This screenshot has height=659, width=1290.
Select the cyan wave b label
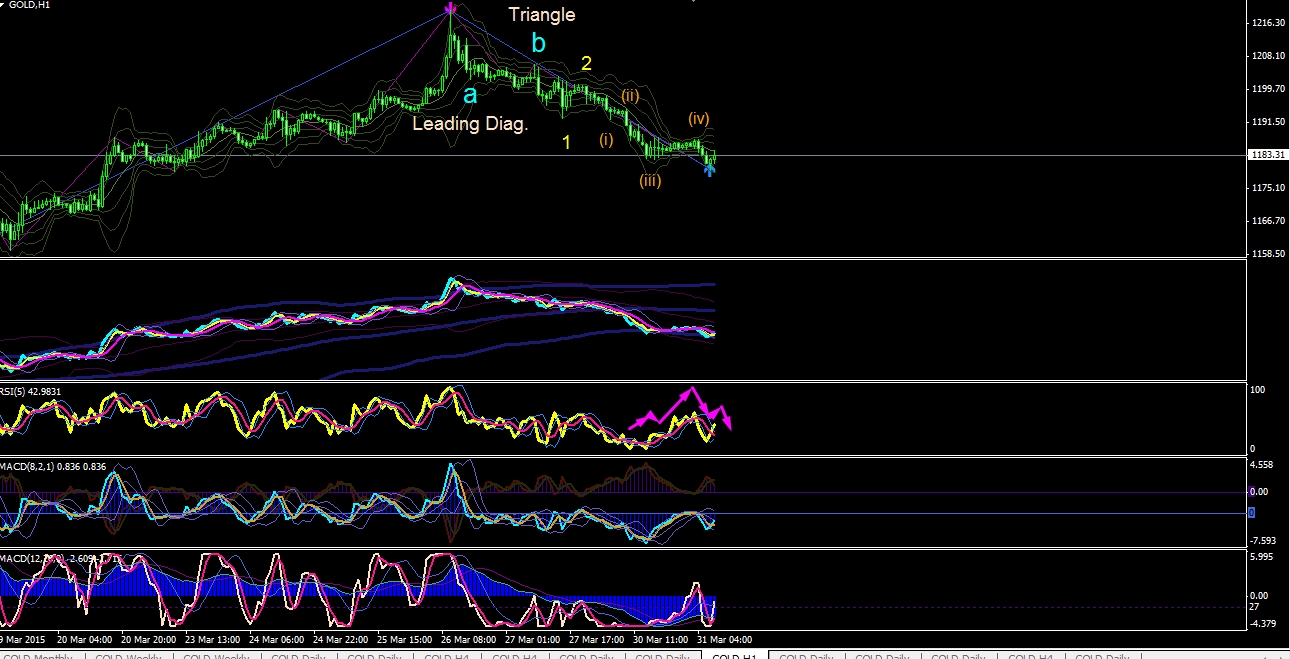coord(539,43)
